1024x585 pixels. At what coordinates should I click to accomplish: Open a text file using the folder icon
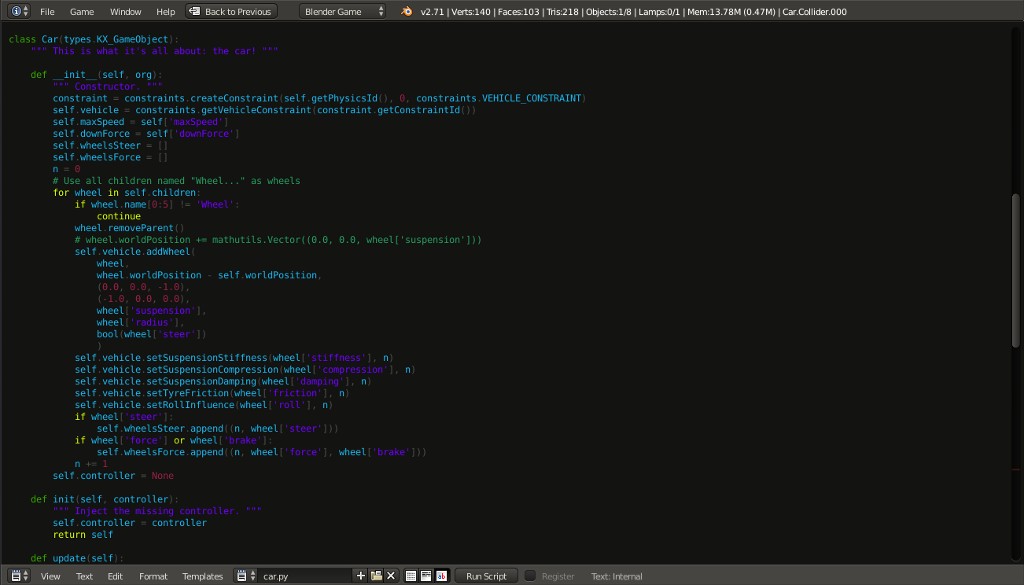[x=377, y=575]
